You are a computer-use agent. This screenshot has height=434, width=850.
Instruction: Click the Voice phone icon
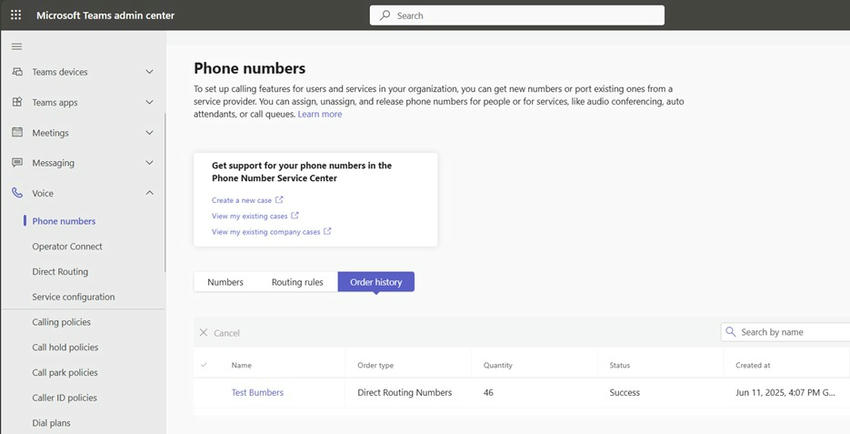coord(17,193)
